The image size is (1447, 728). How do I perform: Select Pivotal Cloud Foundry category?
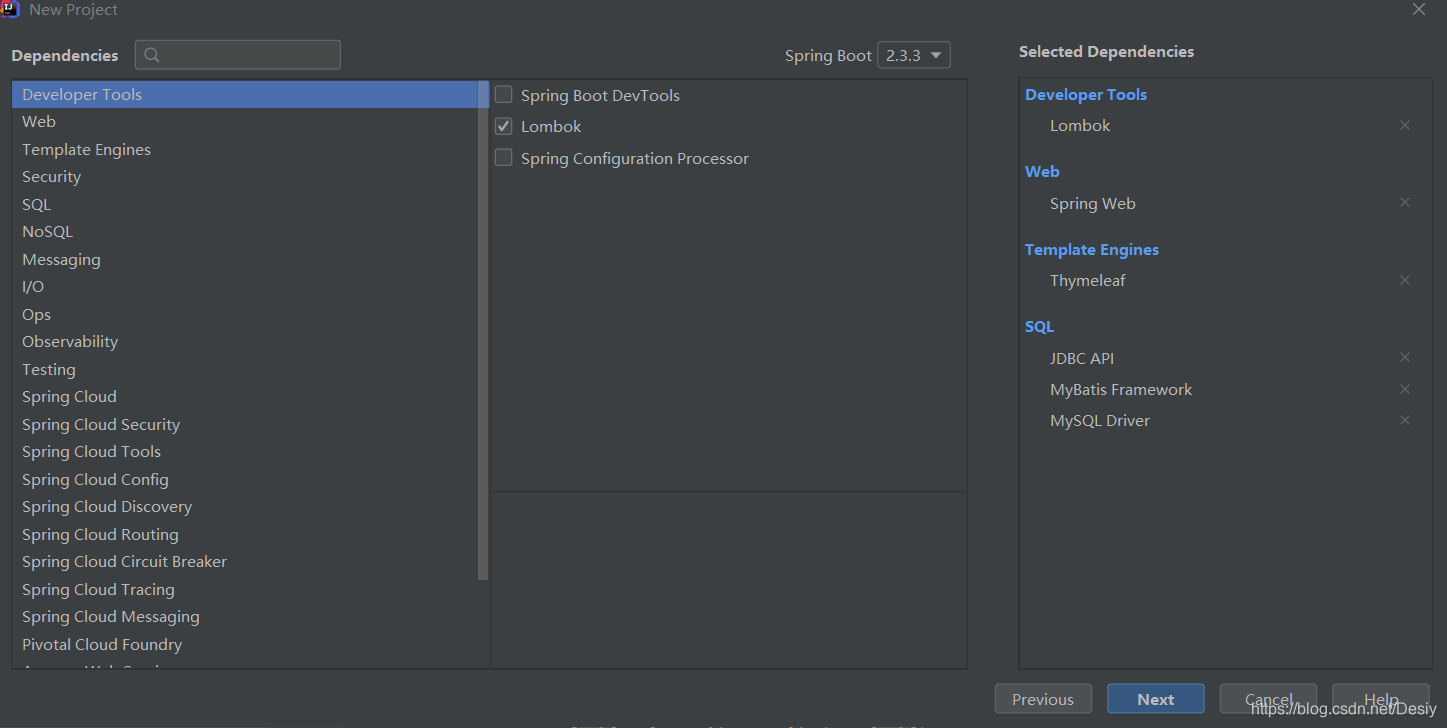(x=245, y=644)
